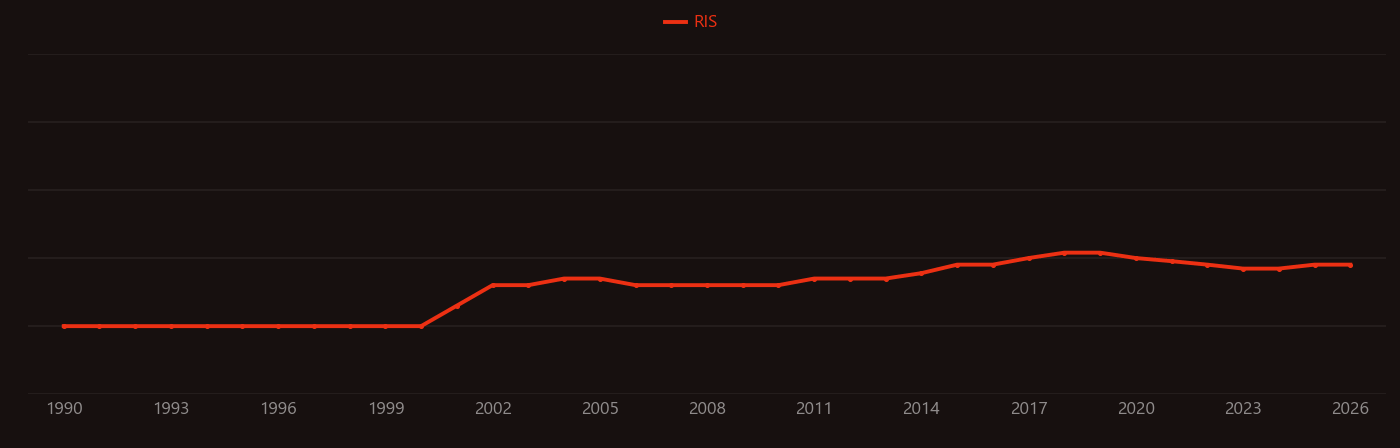1400x448 pixels.
Task: Click the 2026 x-axis label
Action: point(1350,409)
